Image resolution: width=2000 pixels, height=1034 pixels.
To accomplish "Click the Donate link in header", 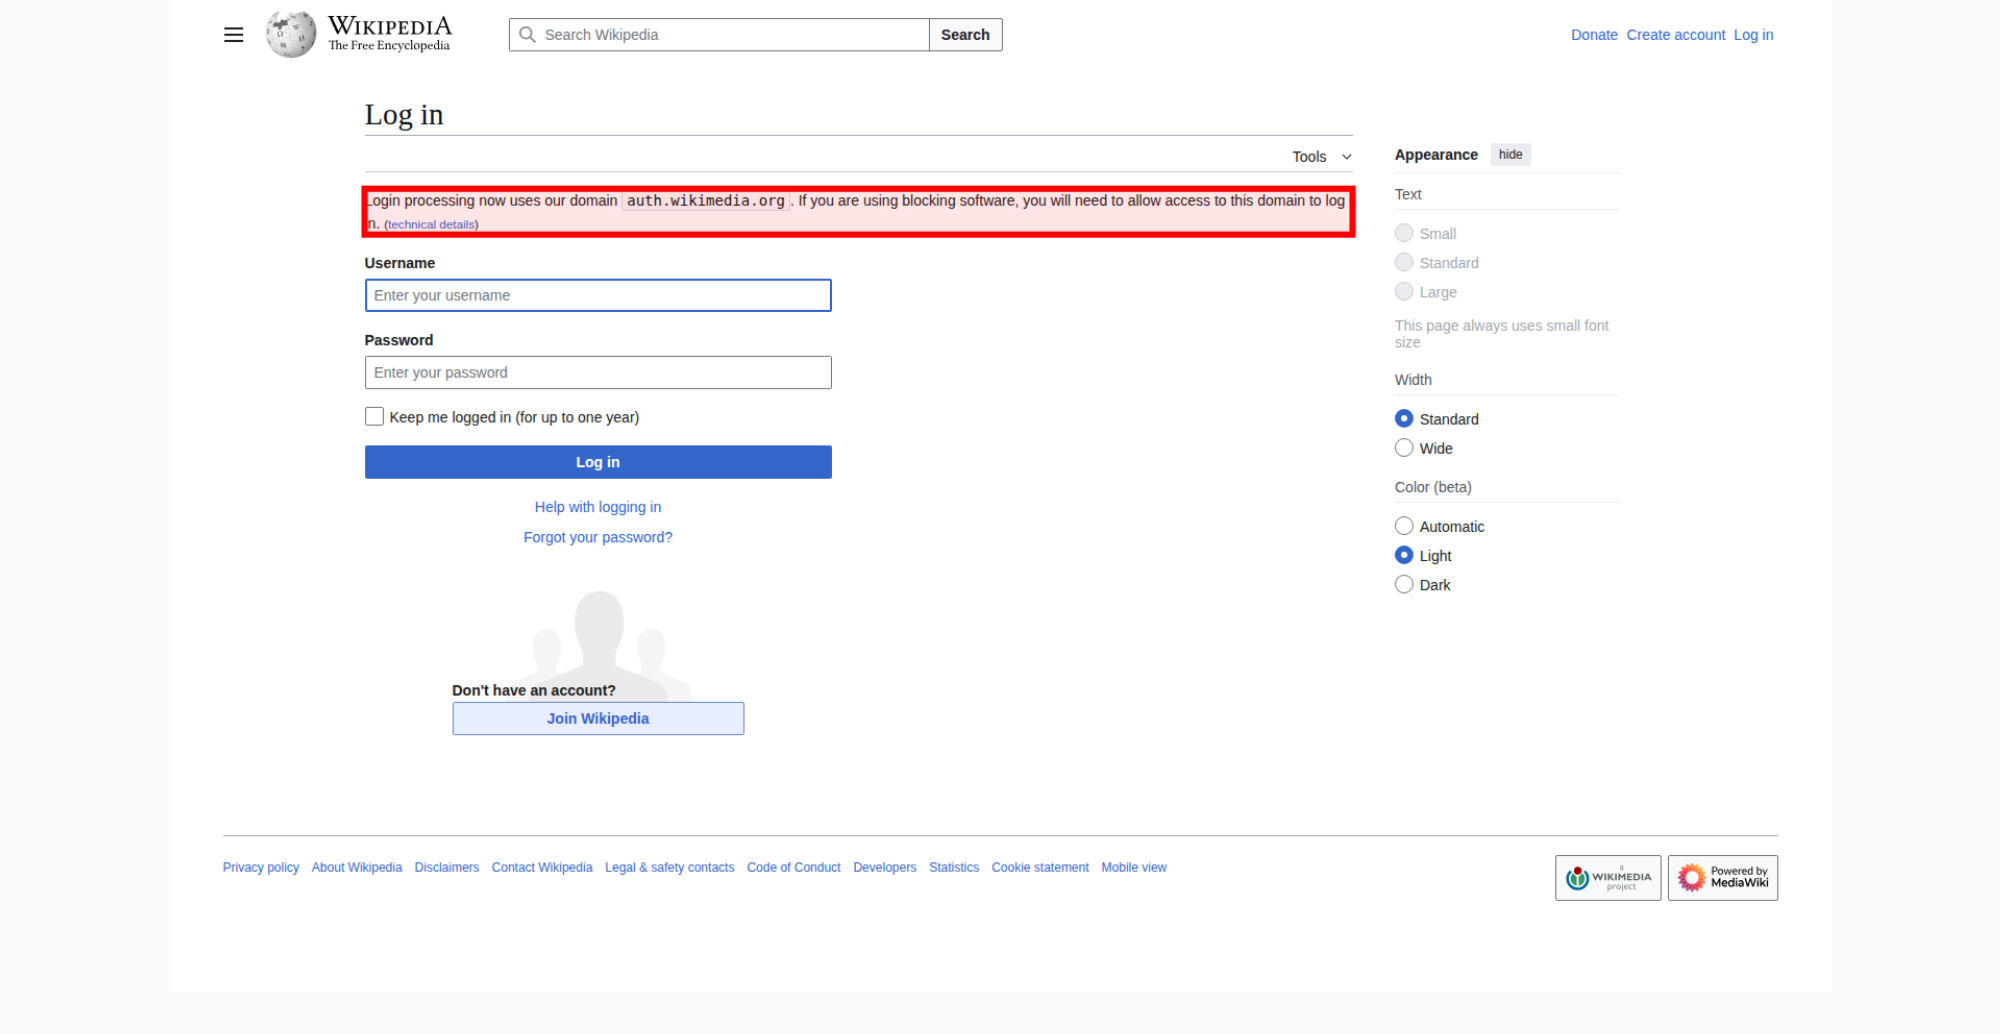I will point(1593,35).
